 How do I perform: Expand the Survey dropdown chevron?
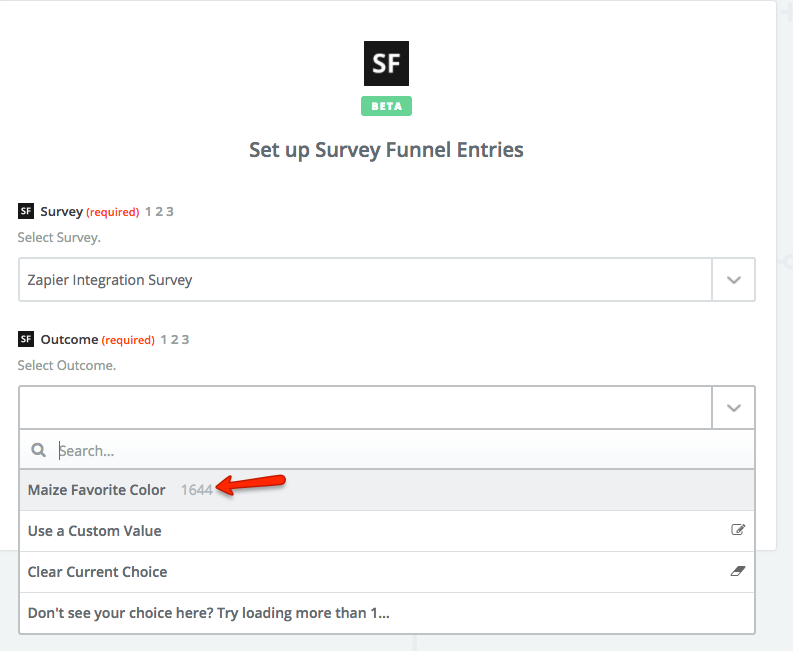[733, 280]
